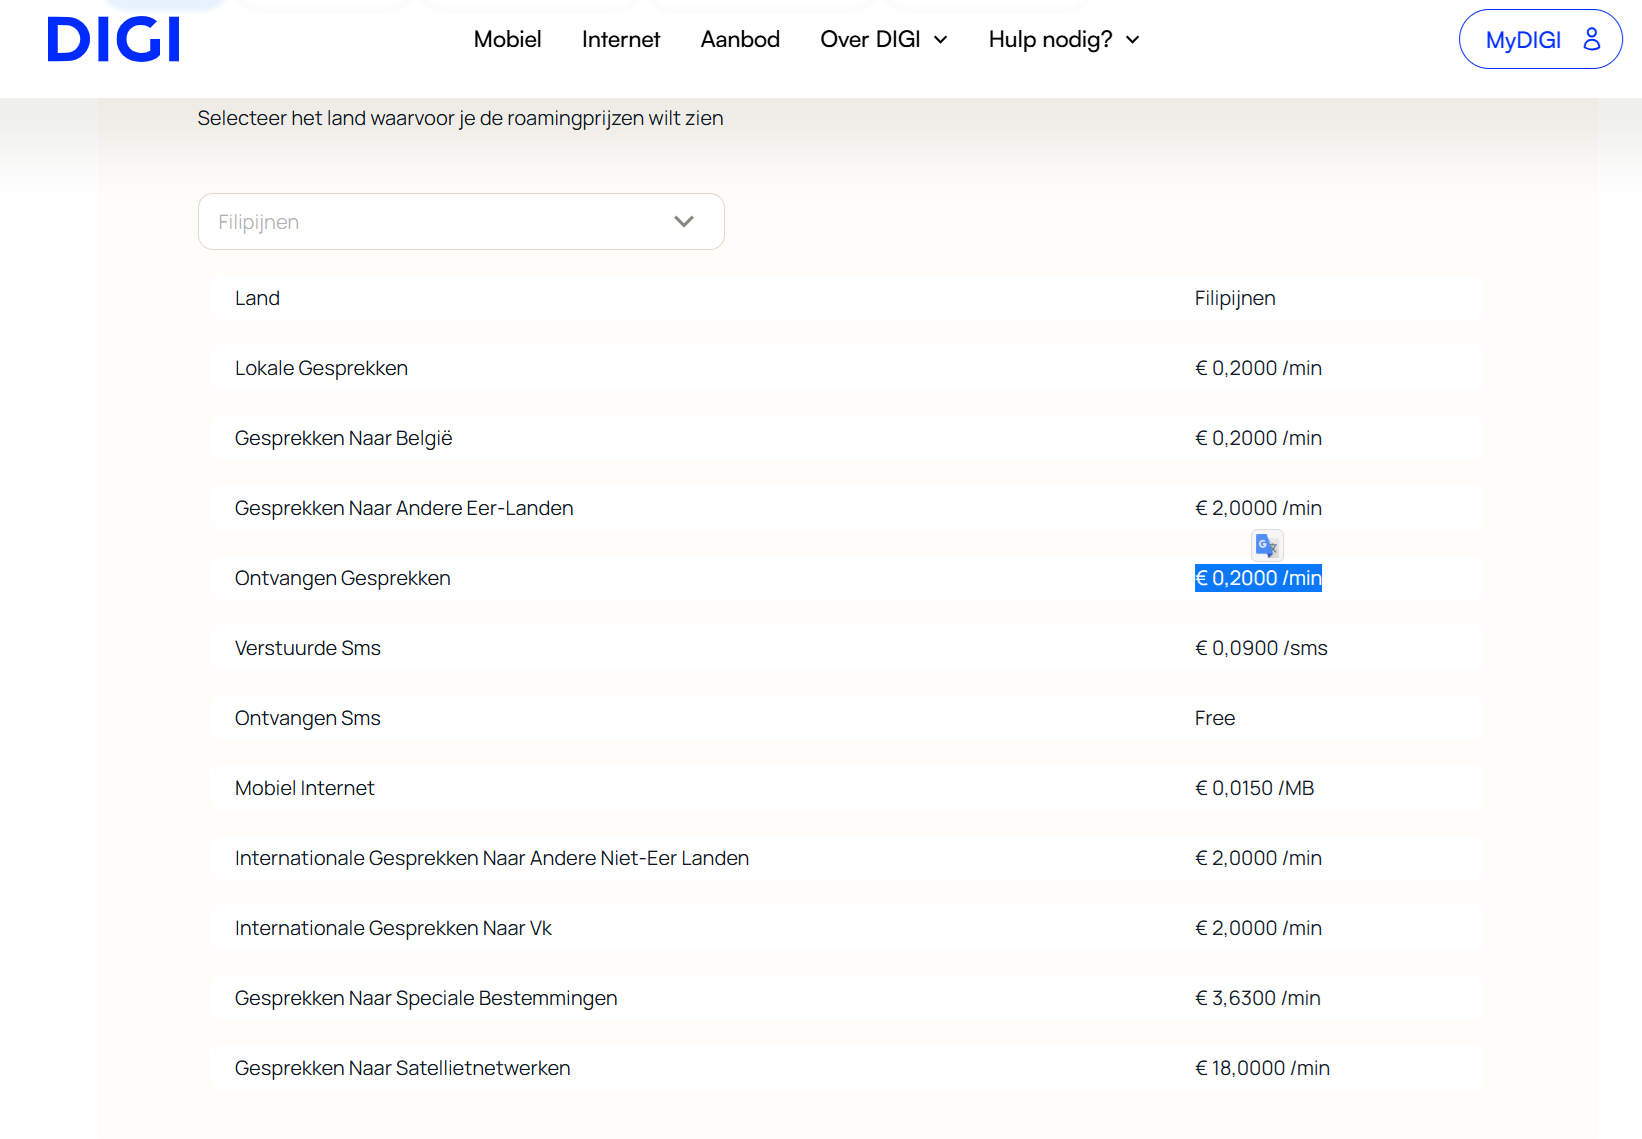Select Aanbod in the navigation bar
Viewport: 1642px width, 1139px height.
740,40
